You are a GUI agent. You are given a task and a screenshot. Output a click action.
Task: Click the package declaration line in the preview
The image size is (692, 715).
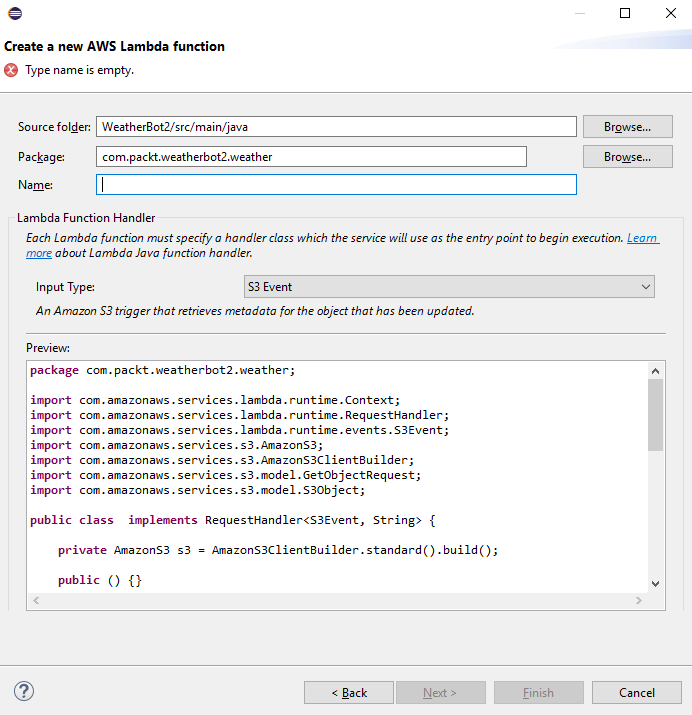coord(163,370)
